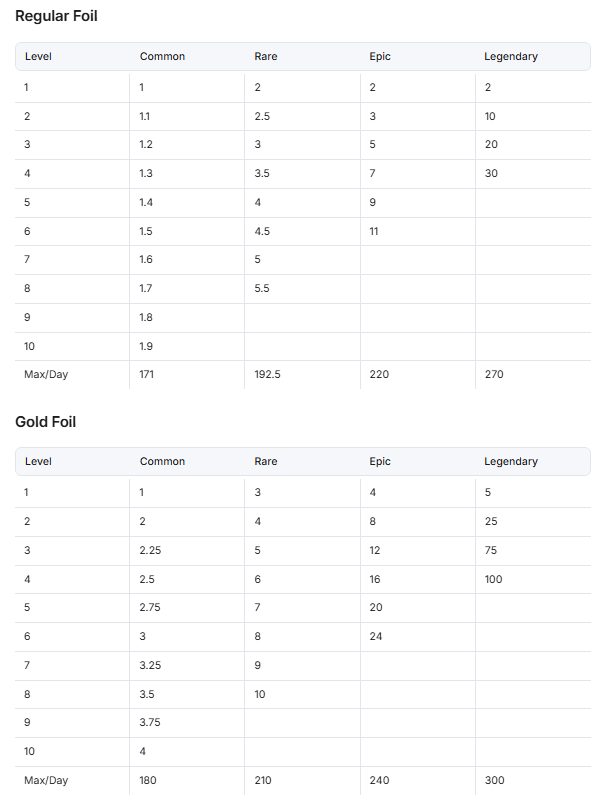609x810 pixels.
Task: Select the Common column header in the Gold Foil table
Action: pyautogui.click(x=162, y=461)
